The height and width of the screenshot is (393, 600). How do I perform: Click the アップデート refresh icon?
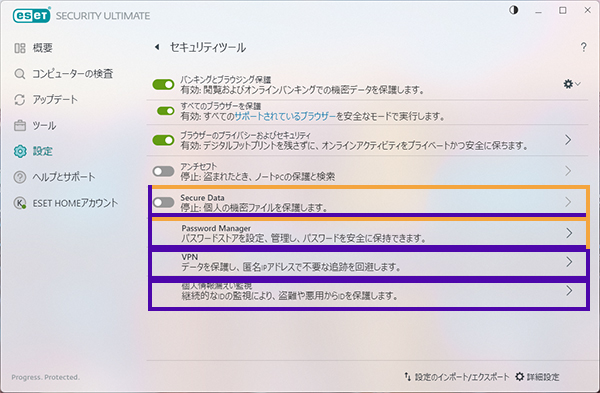(20, 99)
